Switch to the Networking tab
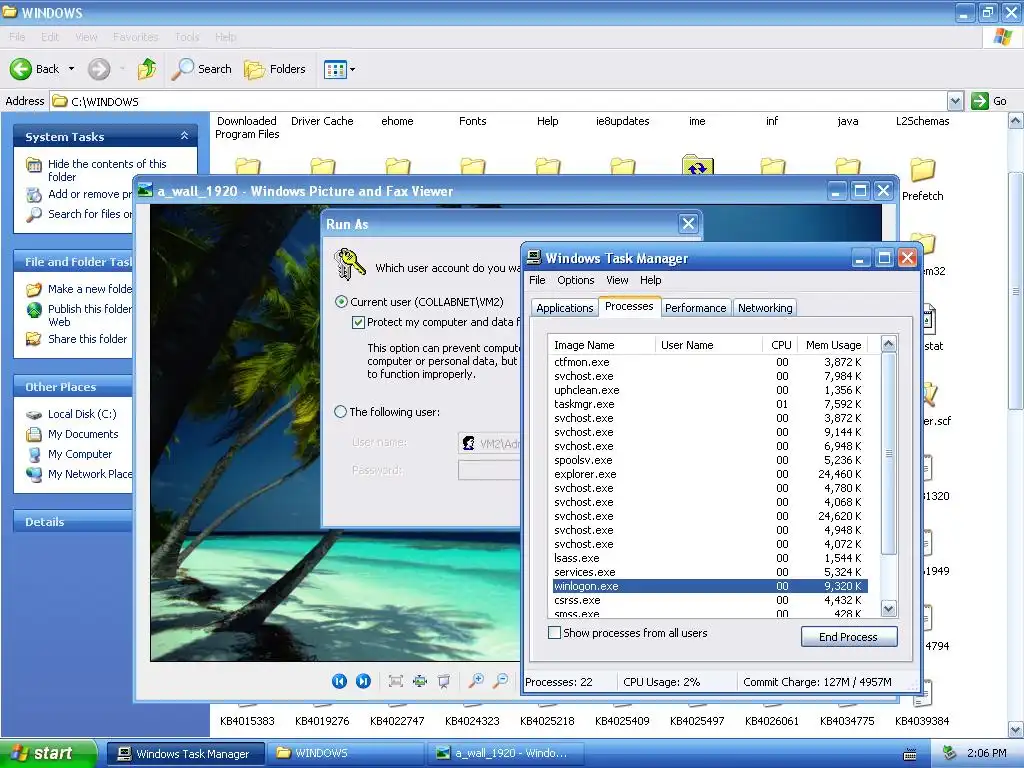Viewport: 1024px width, 768px height. click(765, 308)
